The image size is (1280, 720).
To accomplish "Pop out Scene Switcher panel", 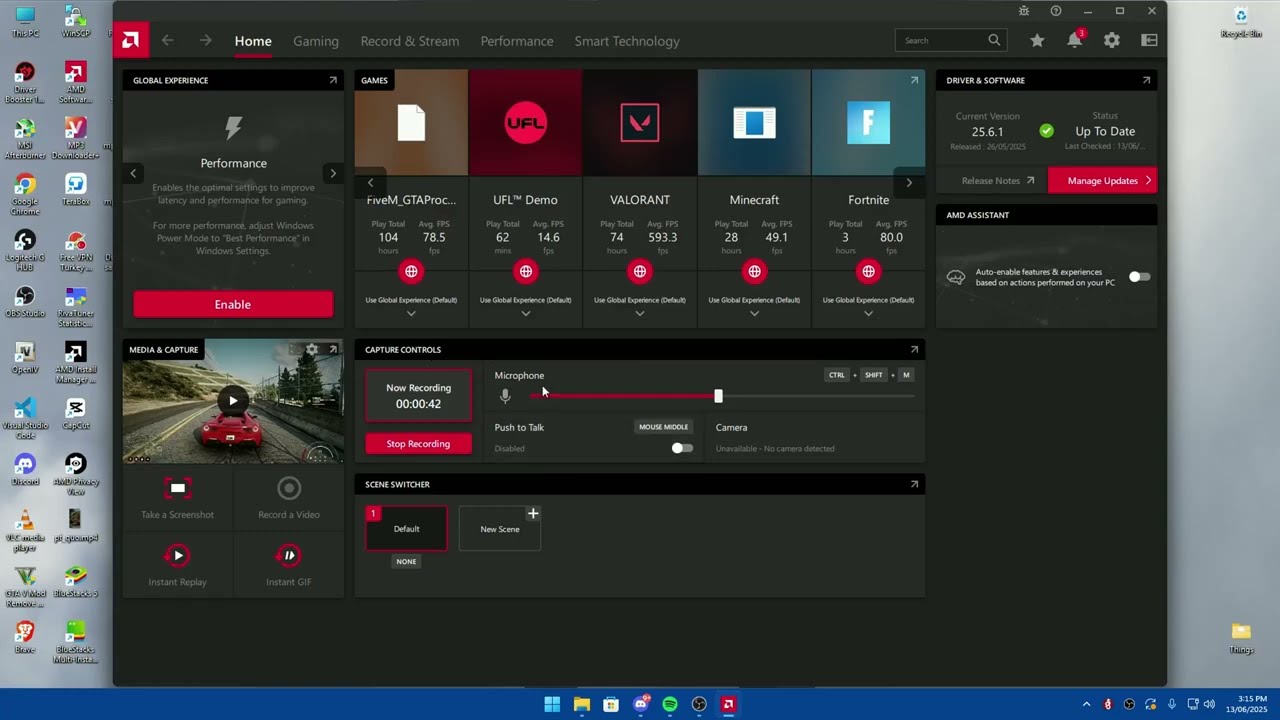I will [x=914, y=484].
